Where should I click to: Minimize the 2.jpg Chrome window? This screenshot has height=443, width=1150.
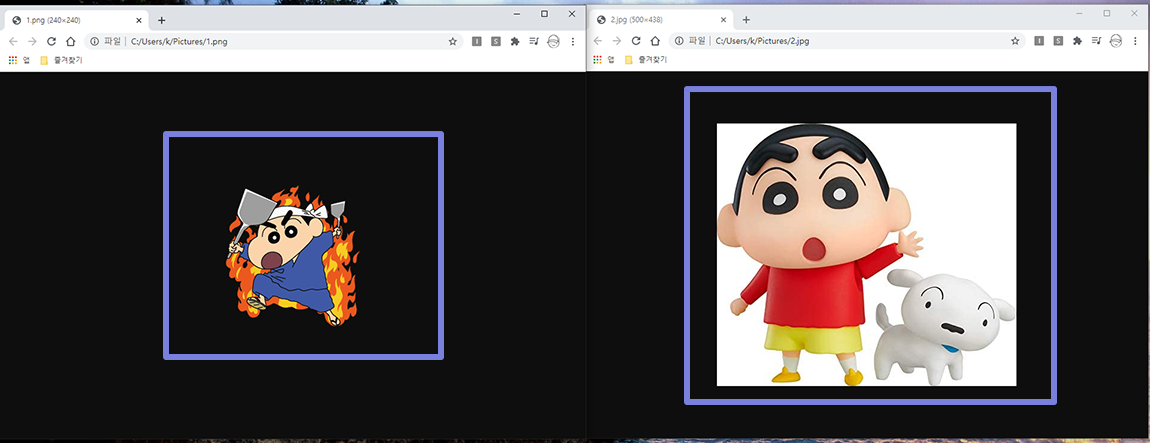(1080, 13)
